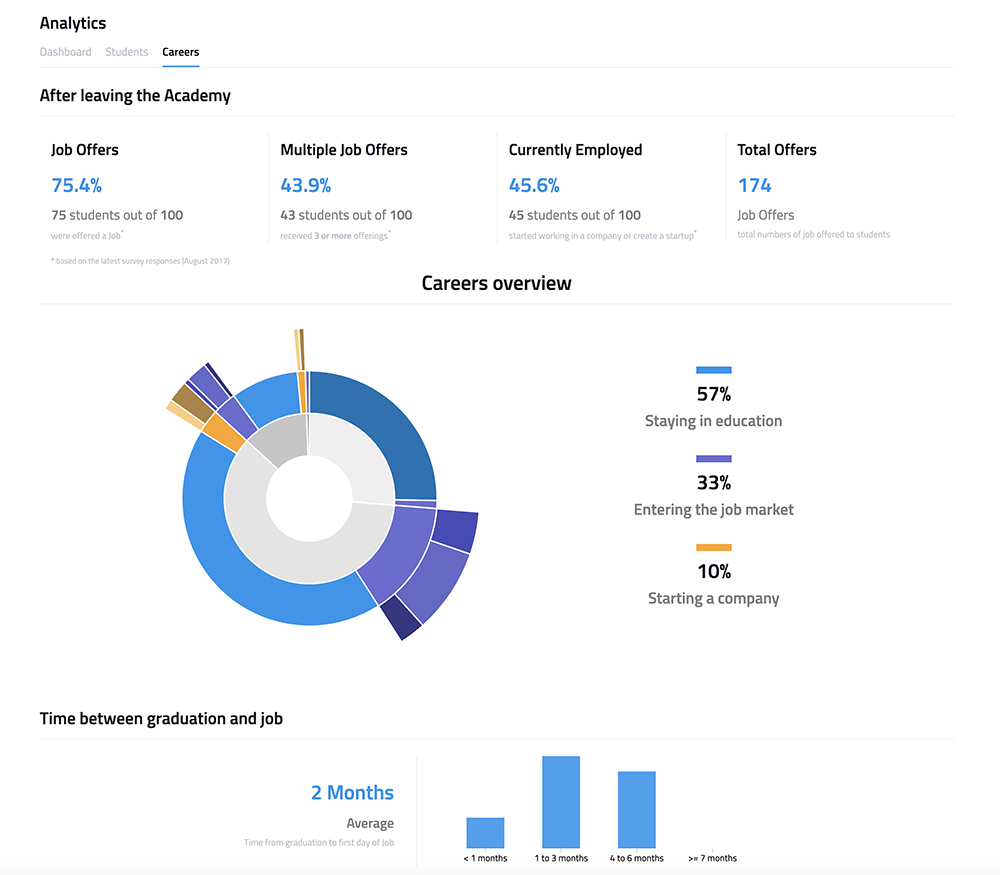The height and width of the screenshot is (875, 1000).
Task: Click the '< 1 months' bar
Action: tap(485, 833)
